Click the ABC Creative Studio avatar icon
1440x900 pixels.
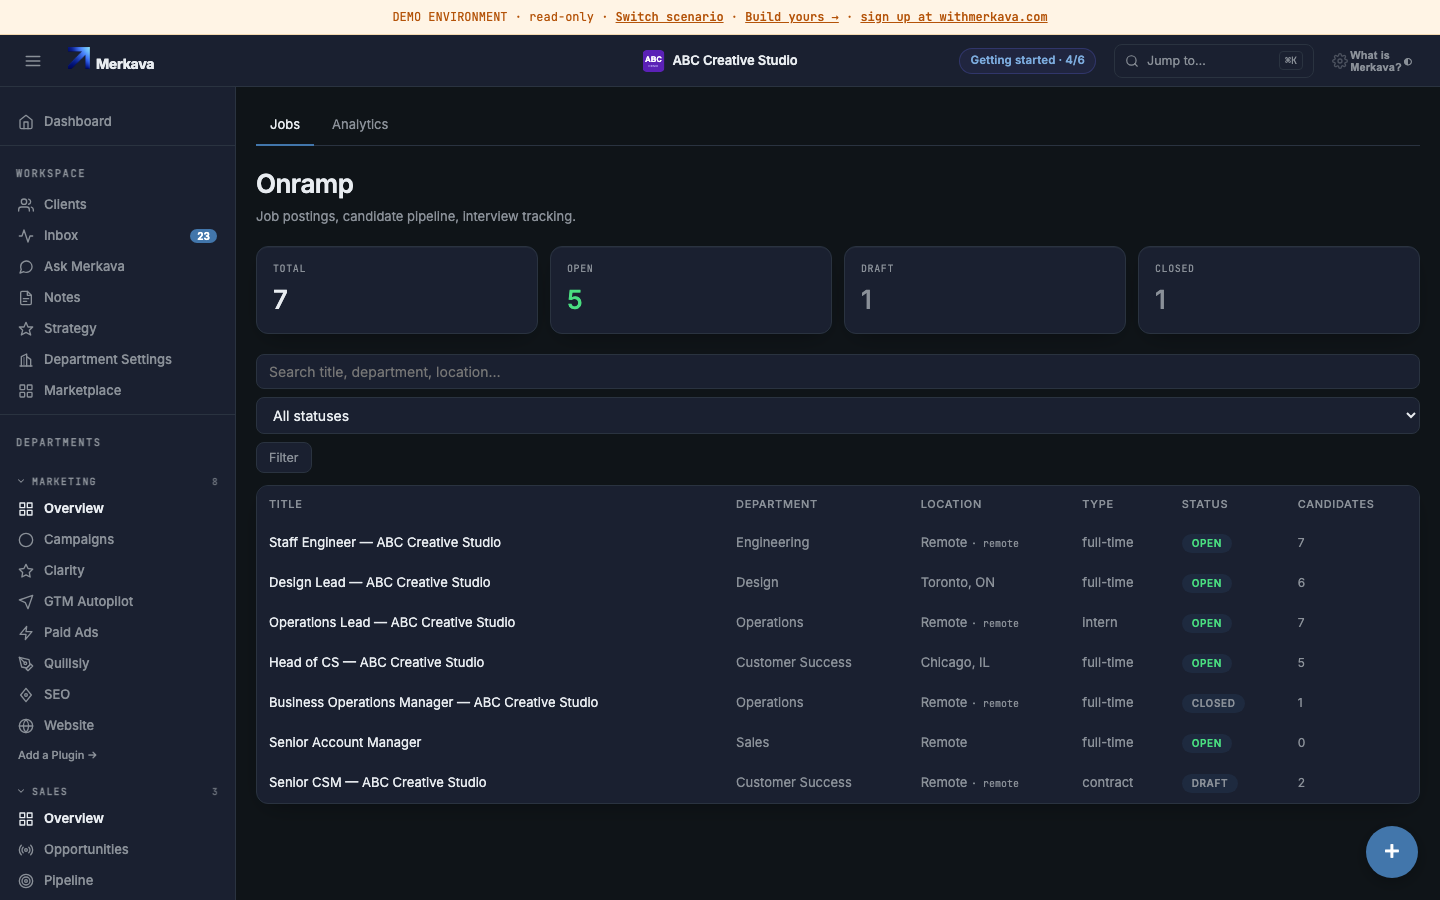coord(653,61)
